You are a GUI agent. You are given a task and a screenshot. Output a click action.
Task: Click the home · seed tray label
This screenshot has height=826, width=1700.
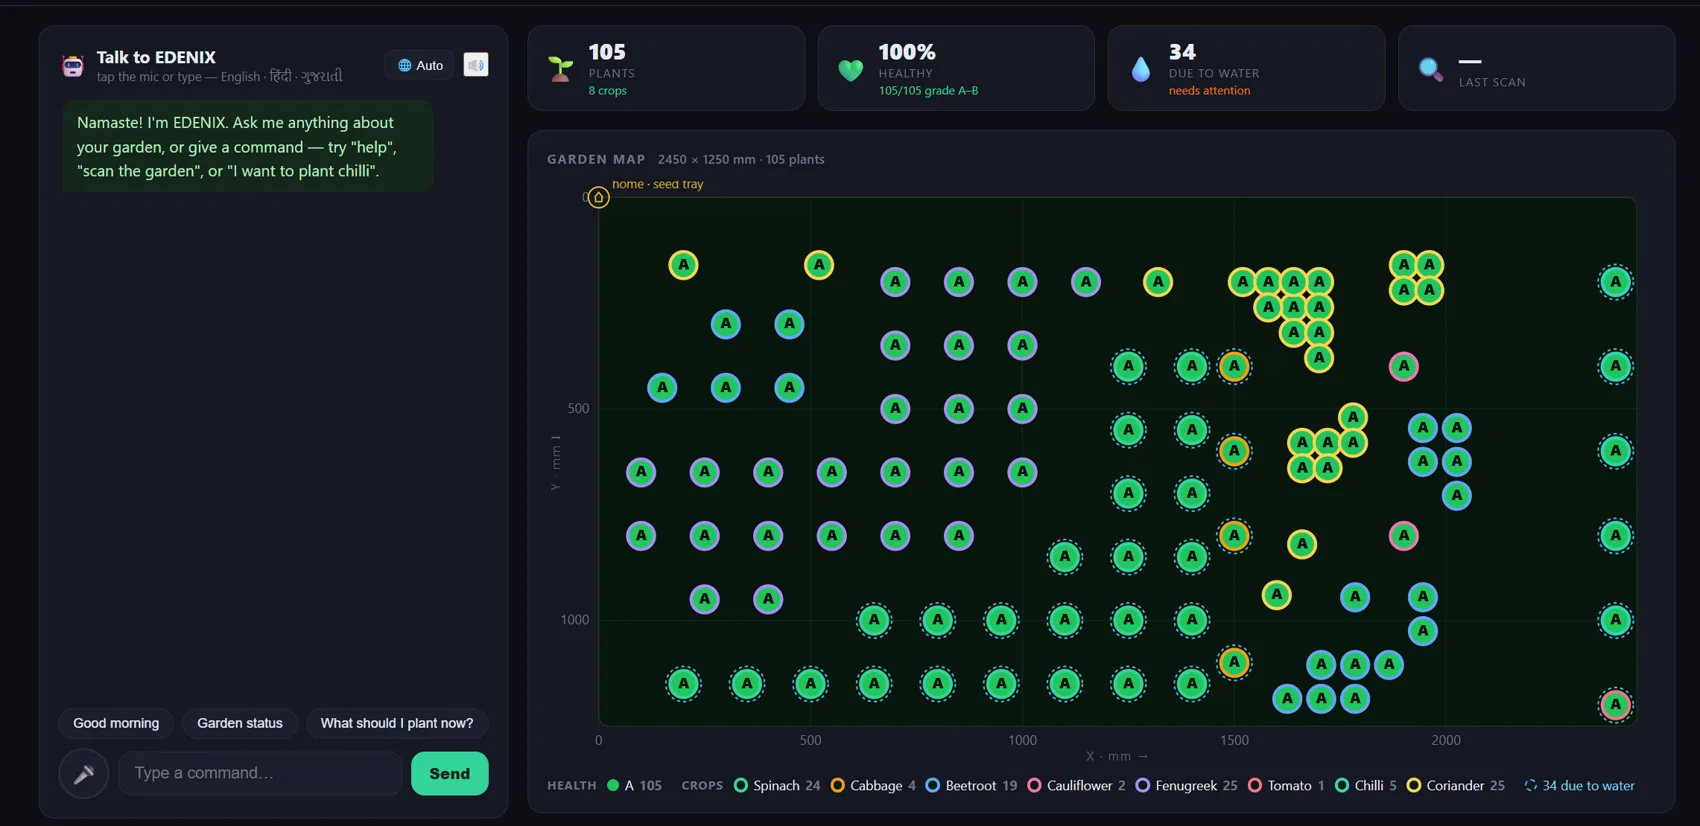[x=658, y=184]
